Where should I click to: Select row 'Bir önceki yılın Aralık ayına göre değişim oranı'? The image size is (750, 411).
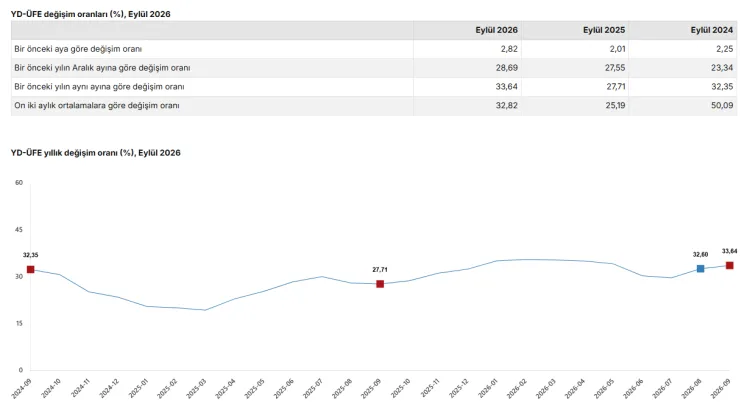point(374,68)
